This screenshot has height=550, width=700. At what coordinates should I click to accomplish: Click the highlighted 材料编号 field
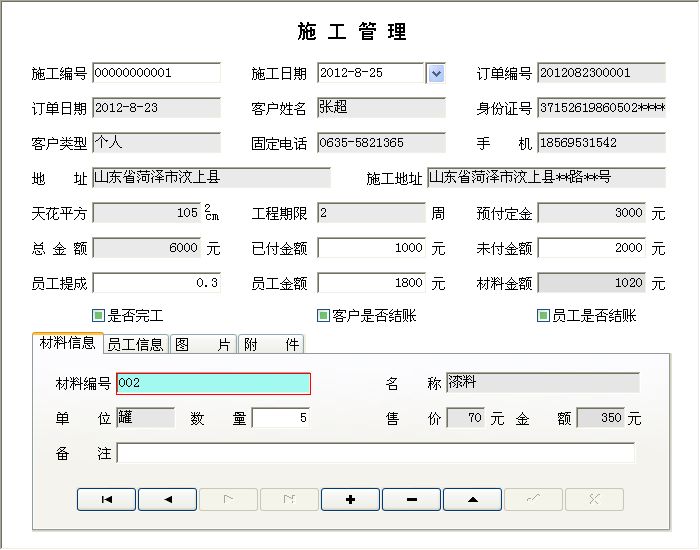click(x=213, y=383)
